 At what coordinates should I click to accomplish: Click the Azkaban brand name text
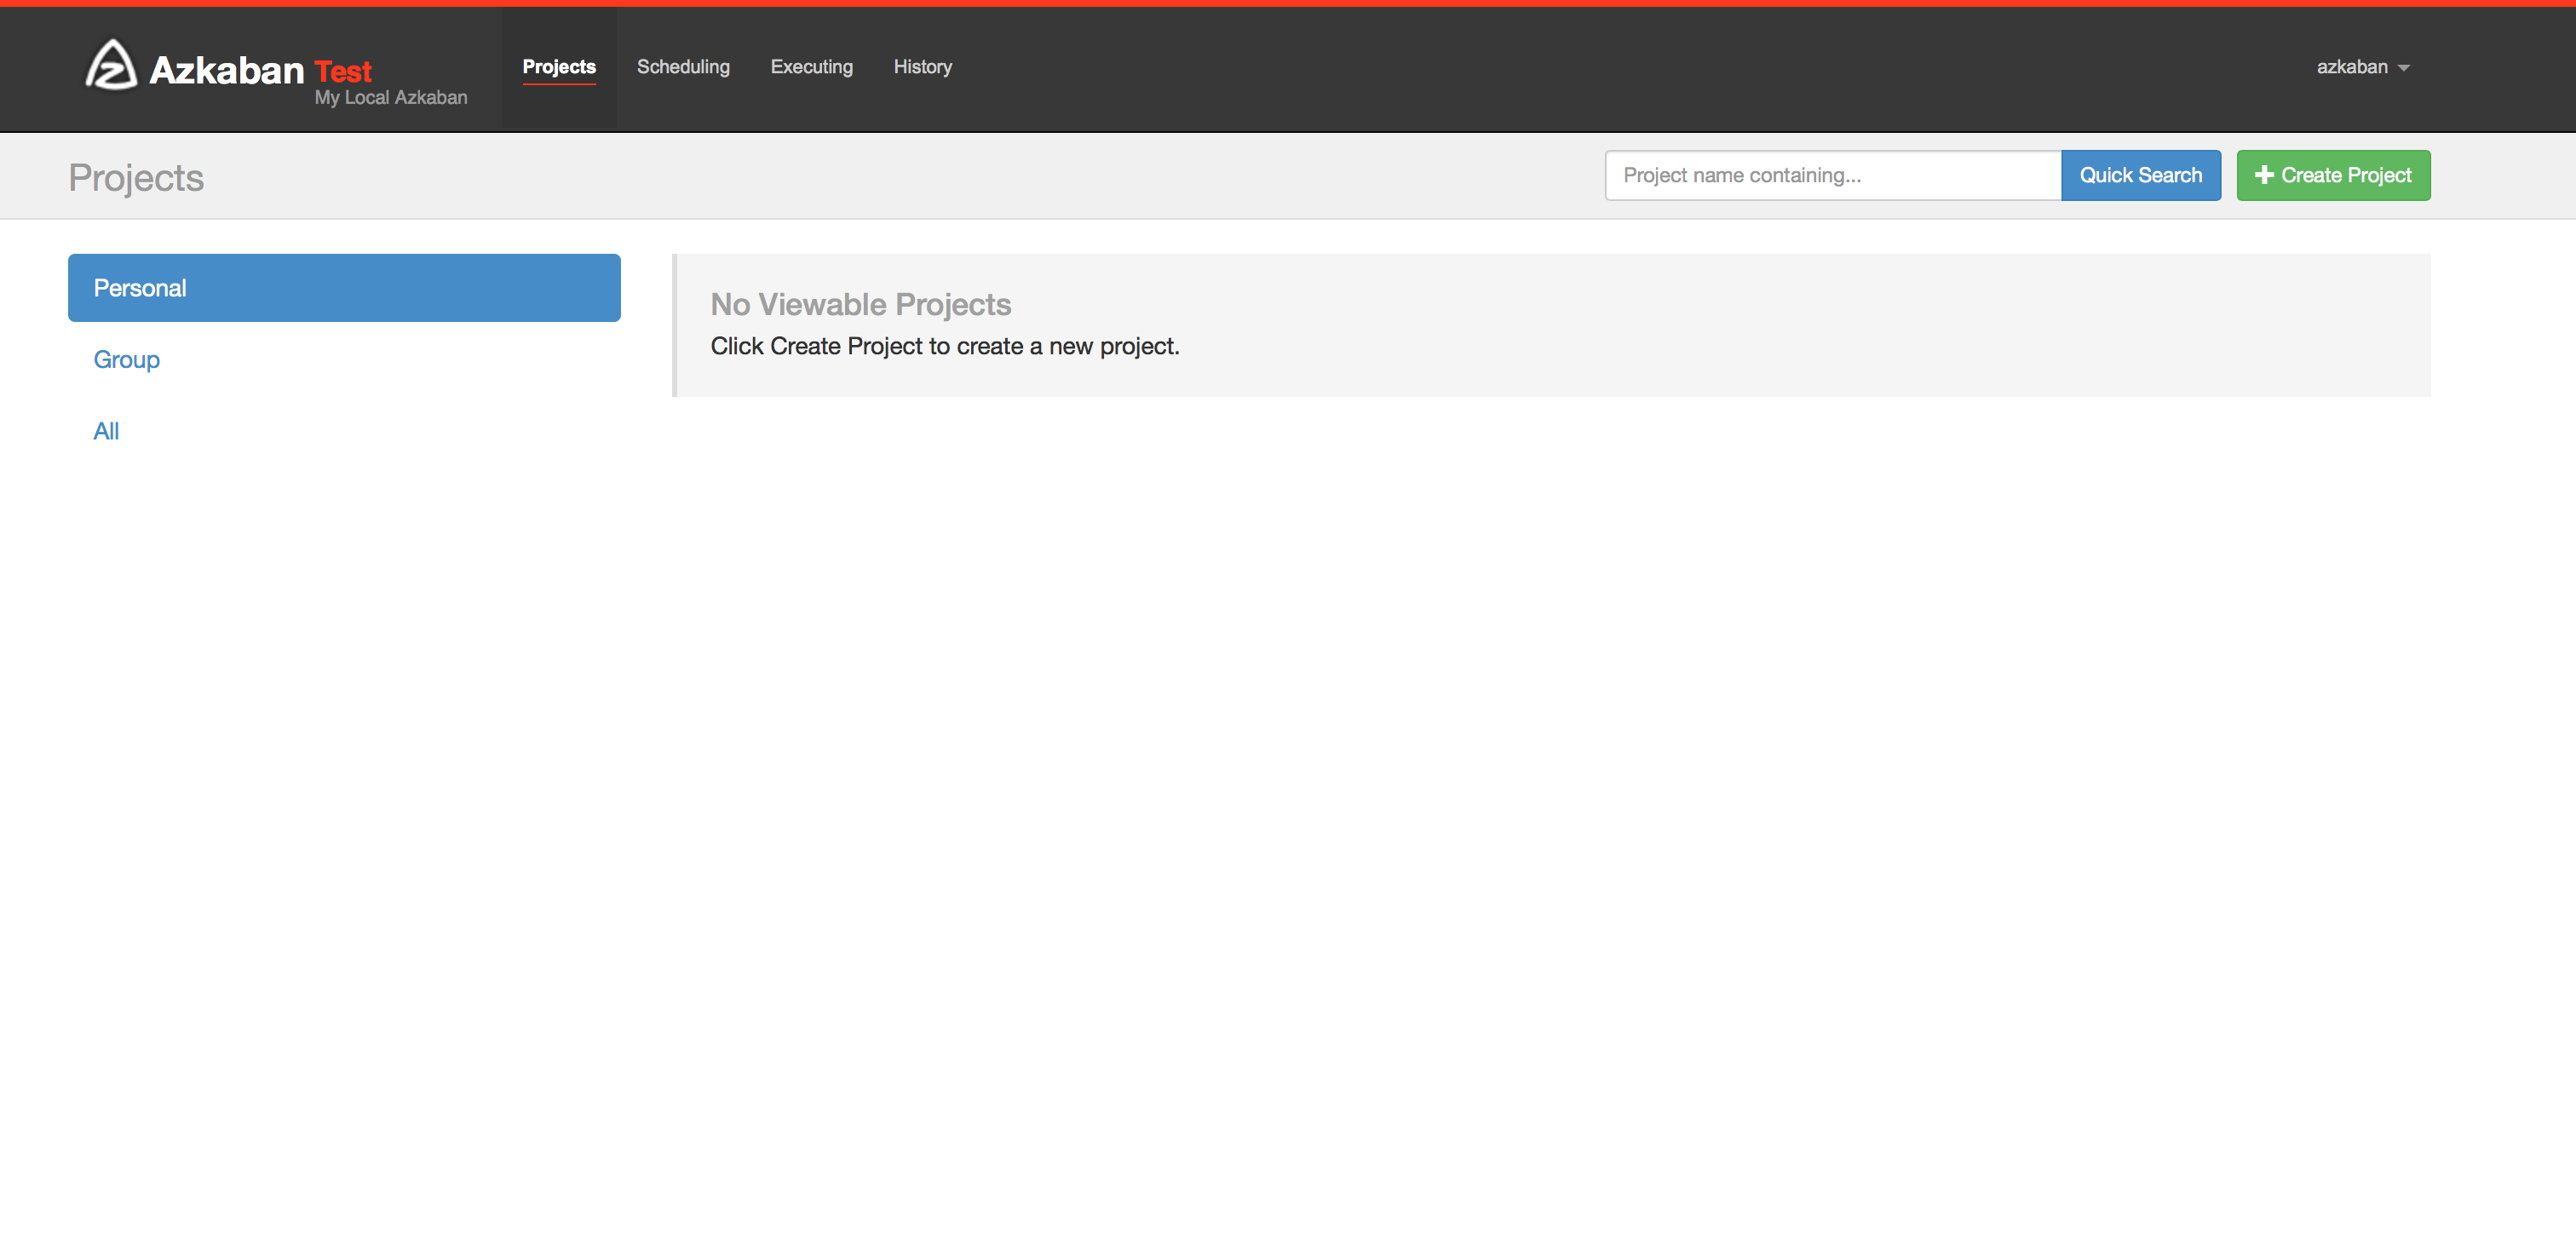tap(227, 70)
